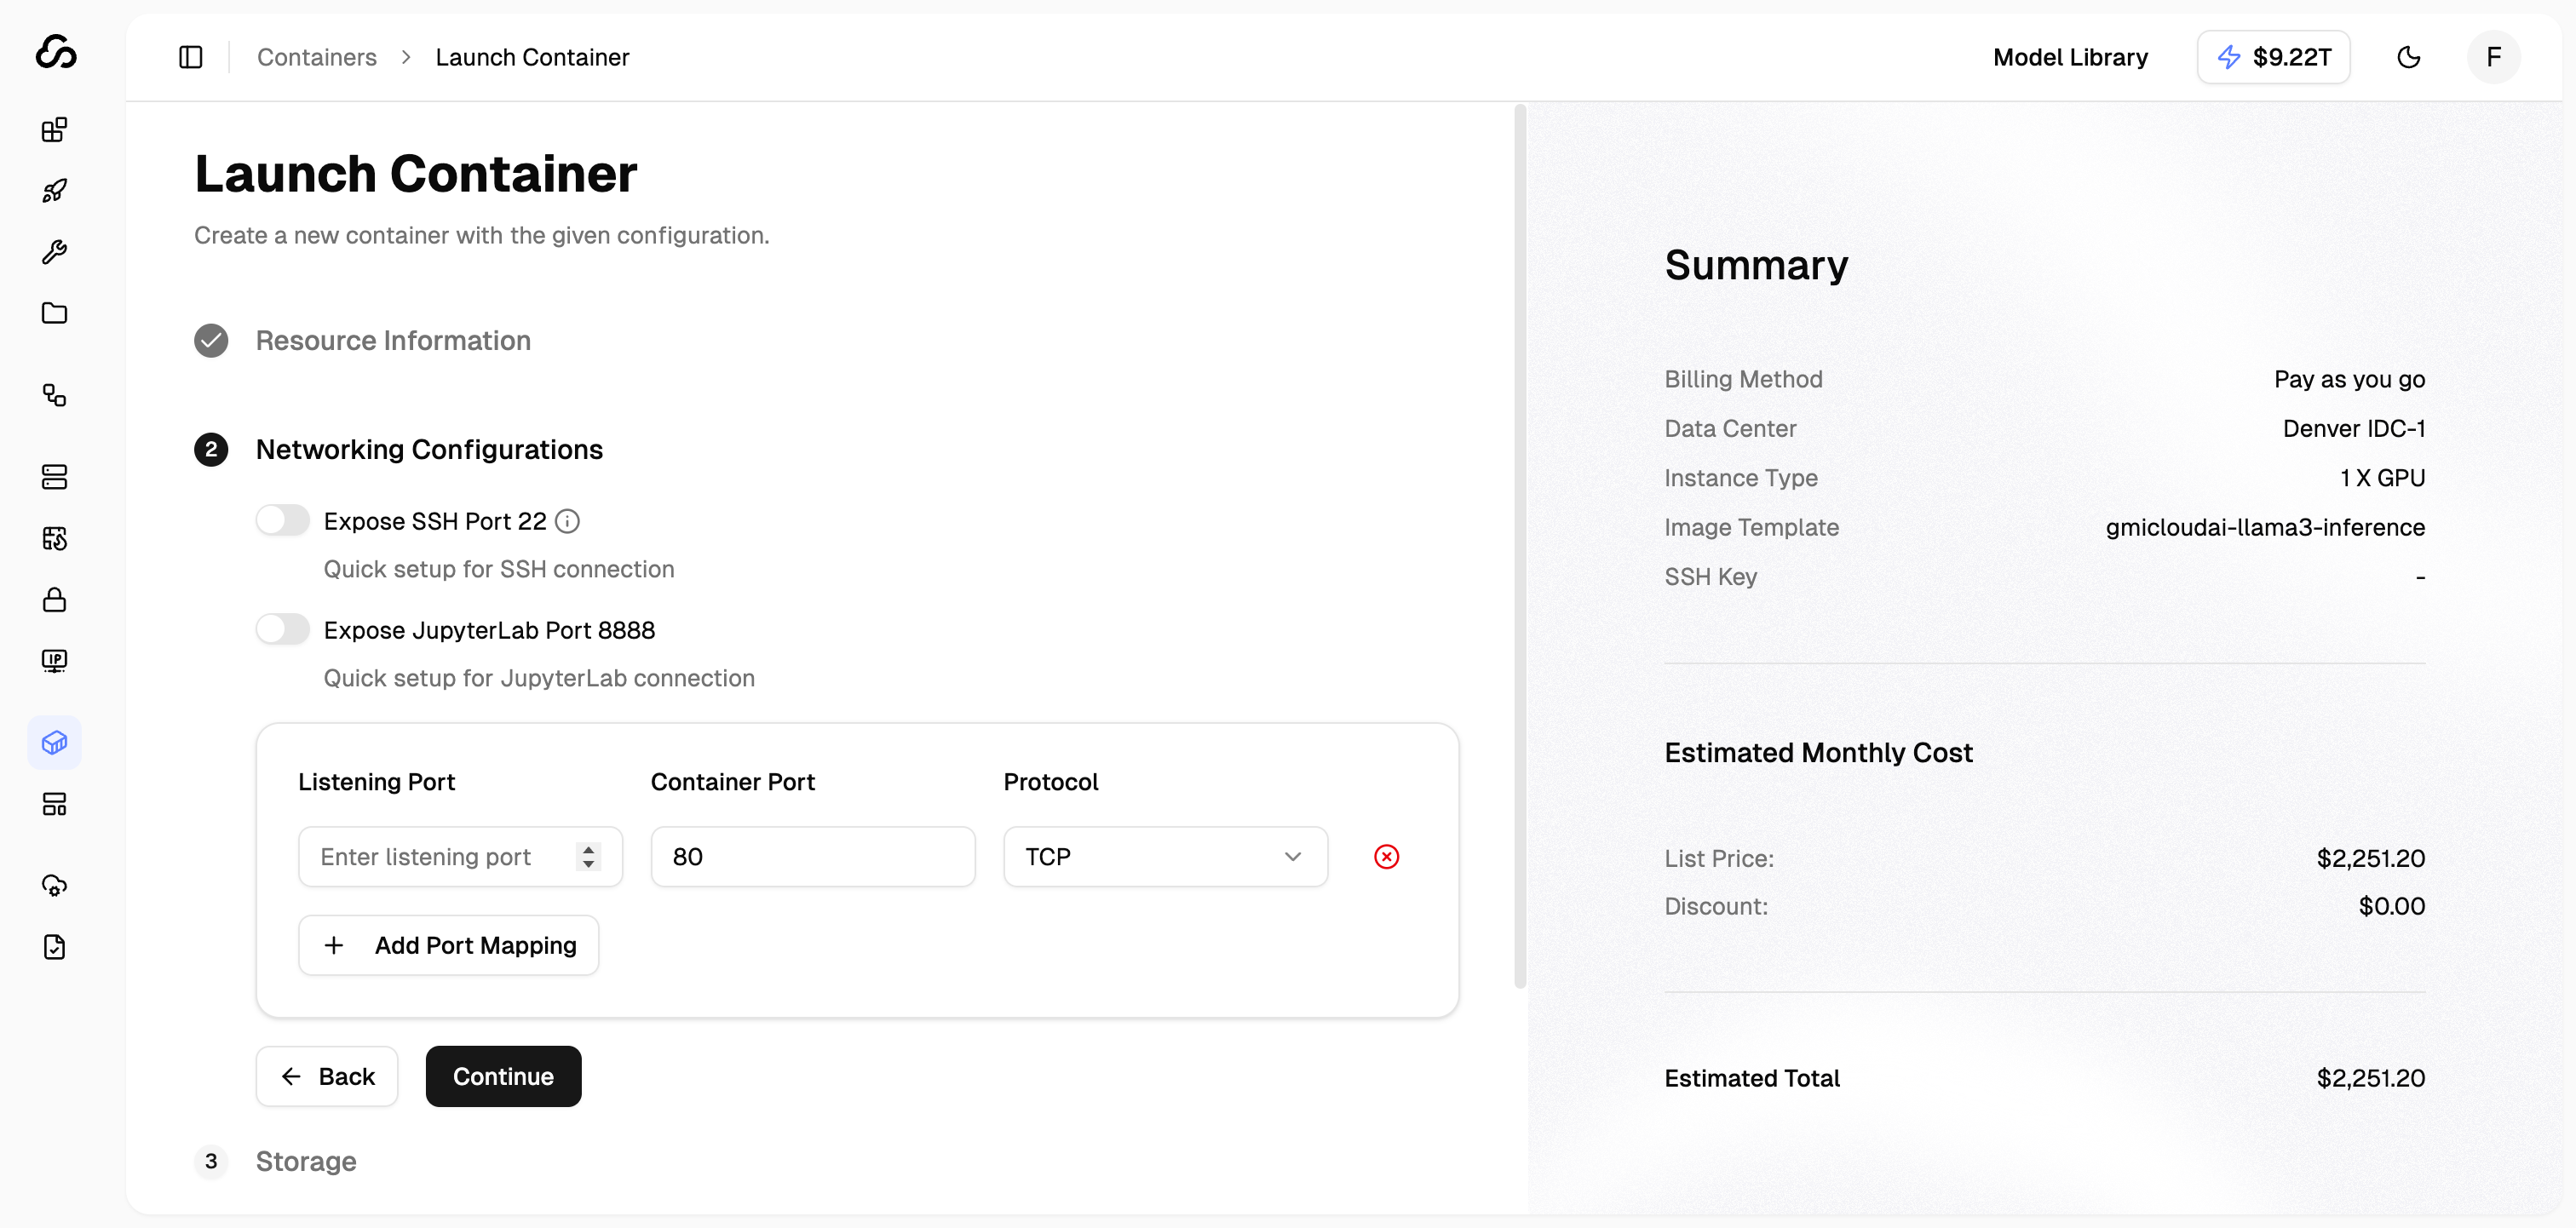Click SSH Port 22 info icon
The image size is (2576, 1228).
tap(567, 521)
